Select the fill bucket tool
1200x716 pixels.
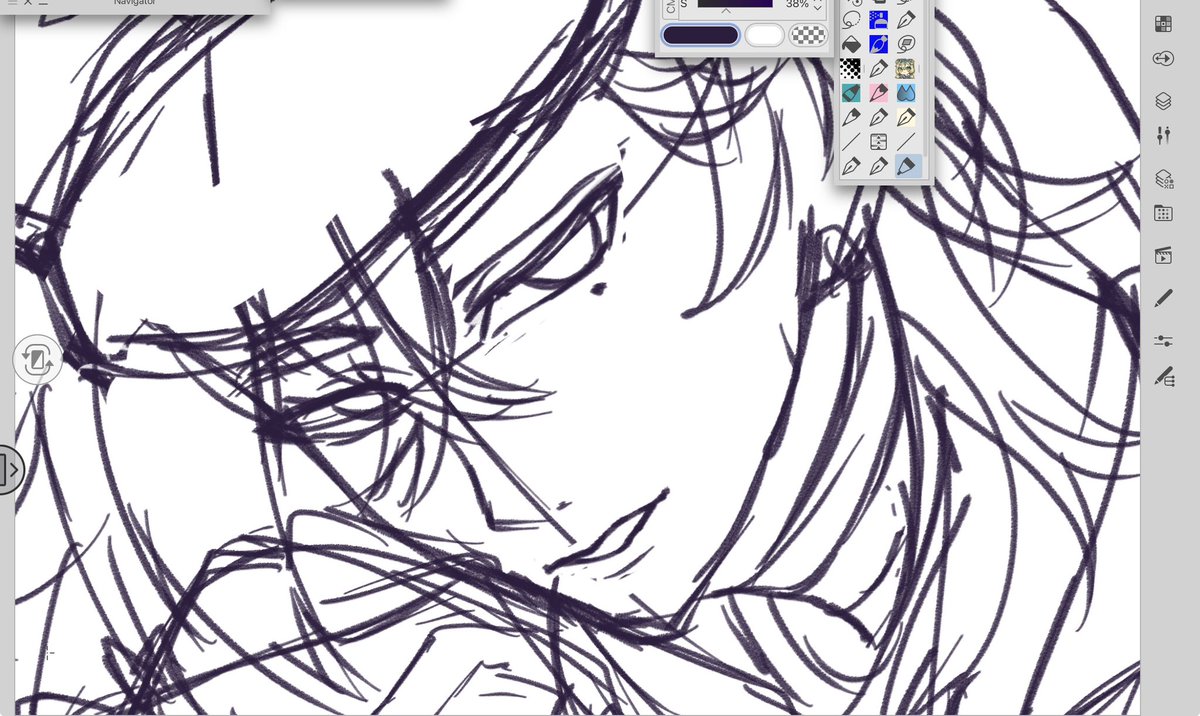[x=851, y=44]
